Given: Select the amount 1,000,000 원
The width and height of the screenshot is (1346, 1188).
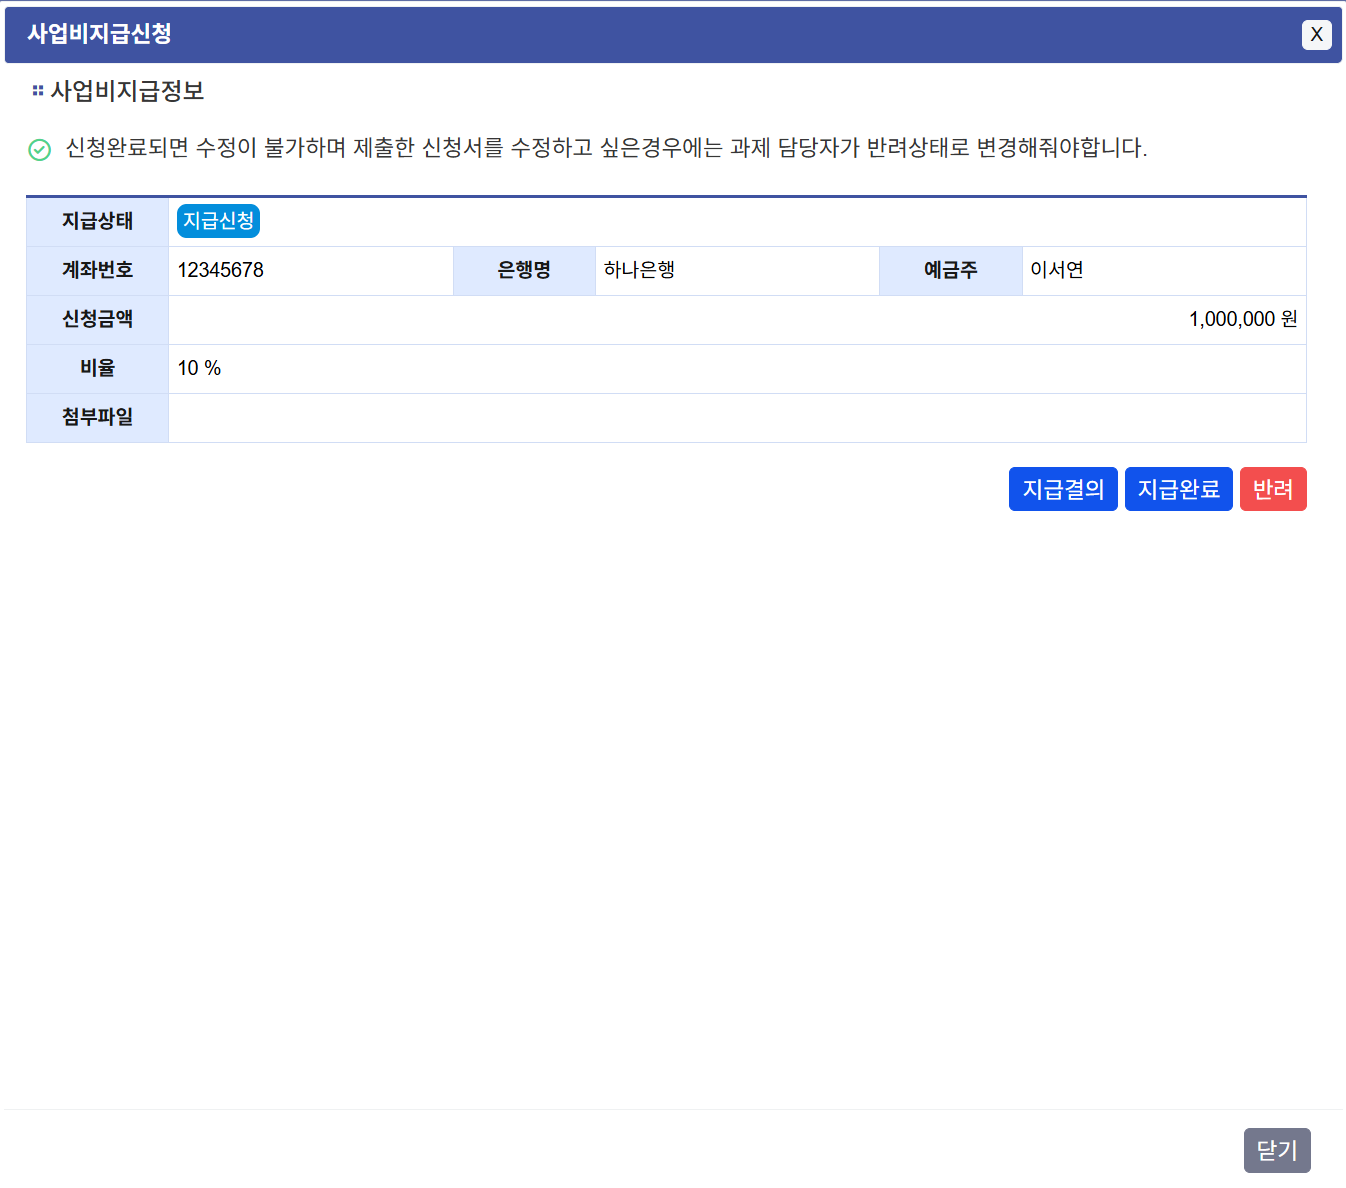Looking at the screenshot, I should [x=1243, y=319].
